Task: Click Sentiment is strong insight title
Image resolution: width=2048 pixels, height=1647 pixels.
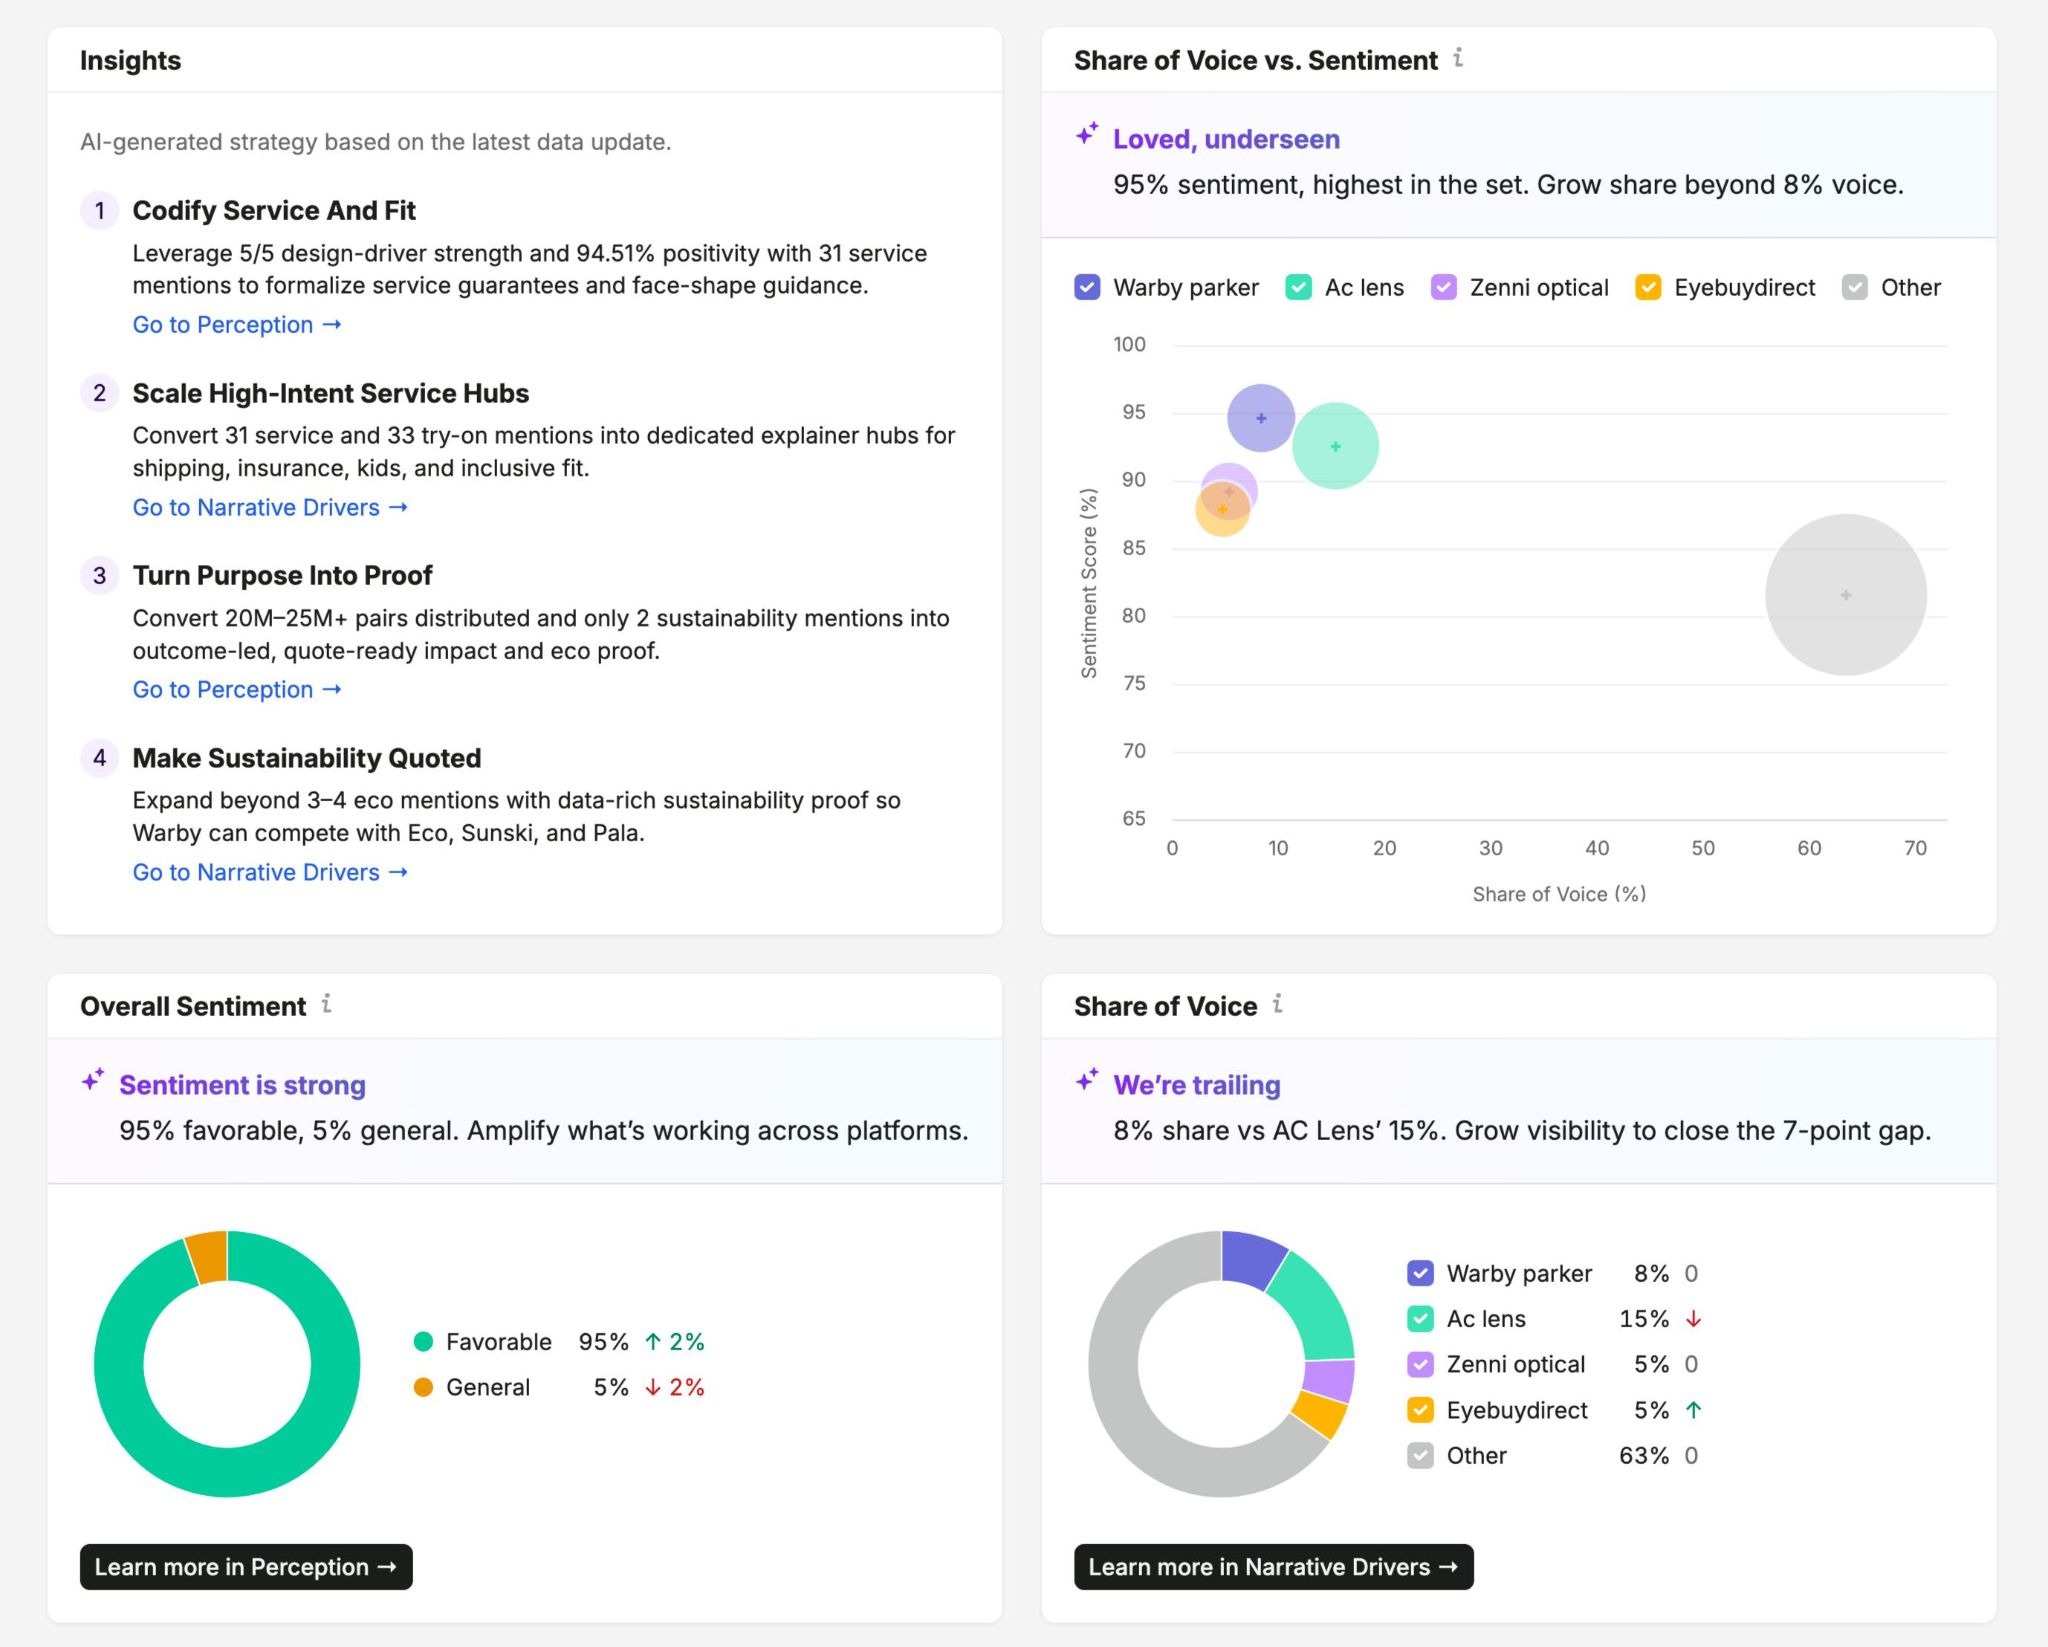Action: coord(242,1085)
